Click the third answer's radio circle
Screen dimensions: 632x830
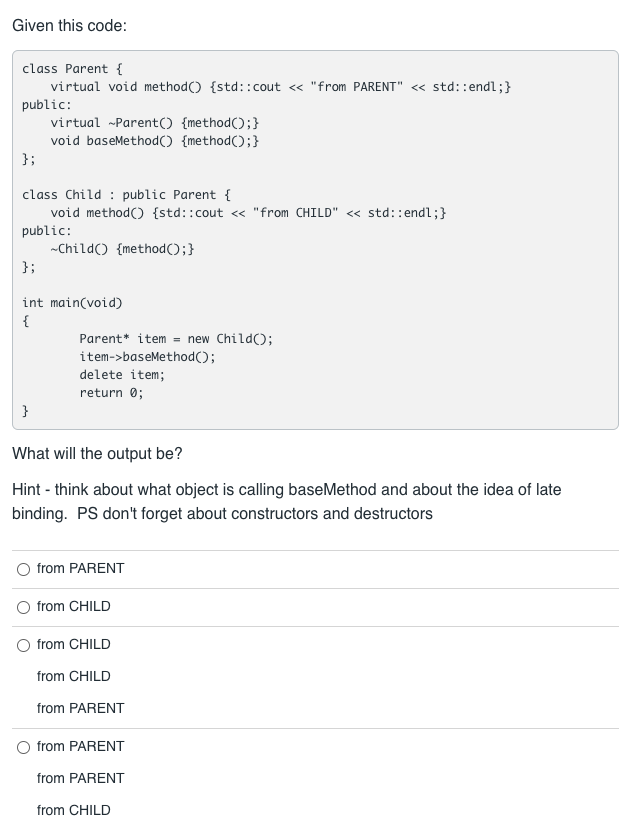pyautogui.click(x=23, y=644)
